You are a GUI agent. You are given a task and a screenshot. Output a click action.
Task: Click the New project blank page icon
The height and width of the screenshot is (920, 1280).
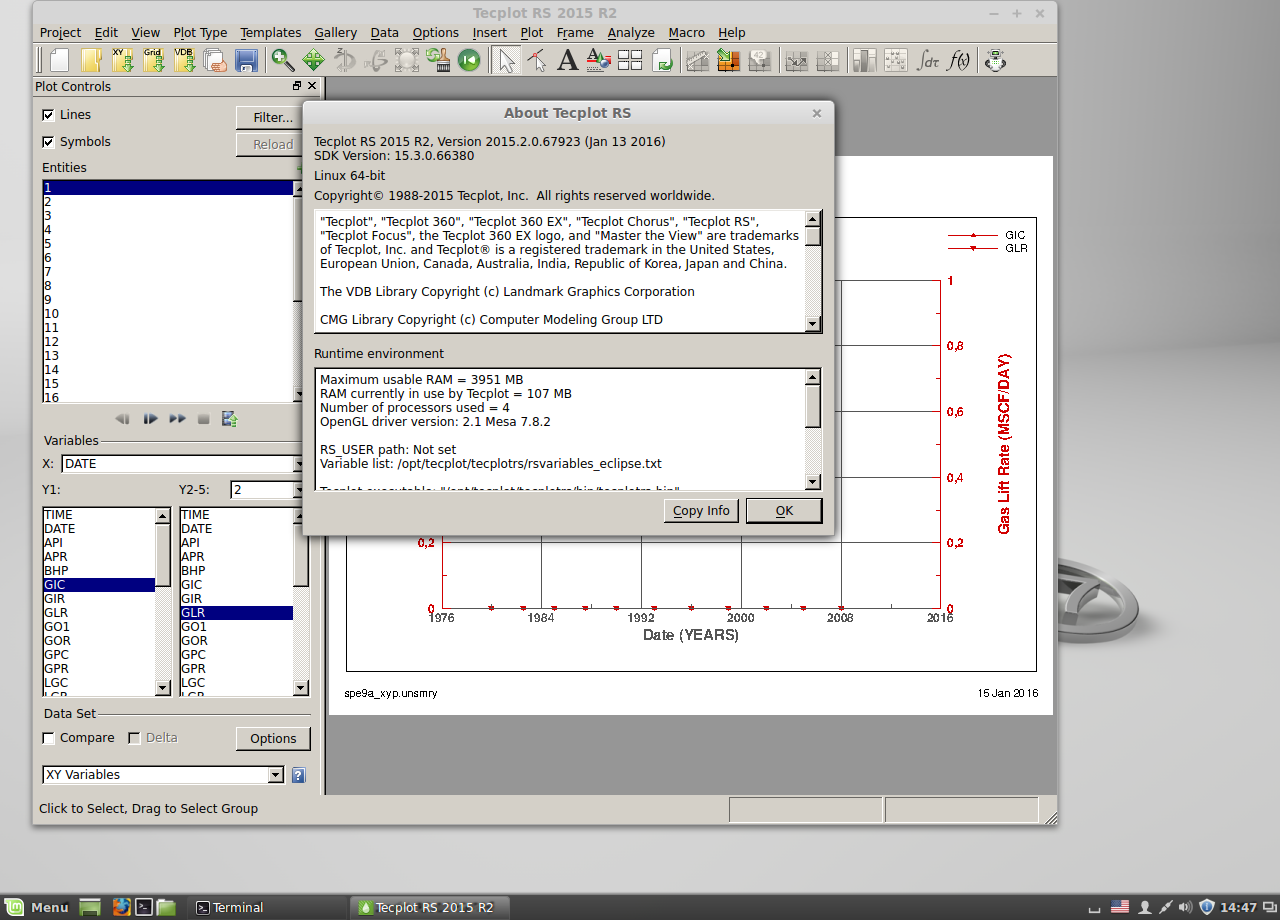pos(59,60)
